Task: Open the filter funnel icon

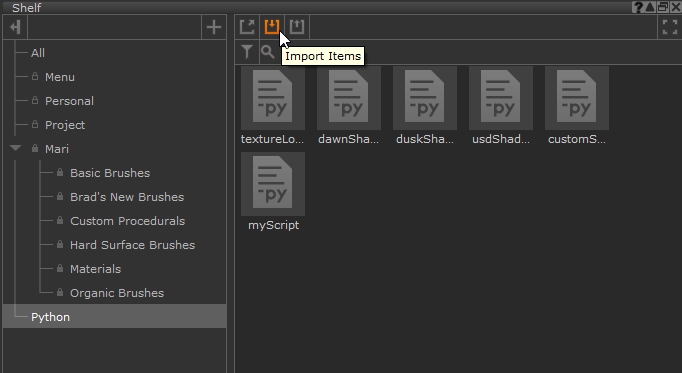Action: [247, 52]
